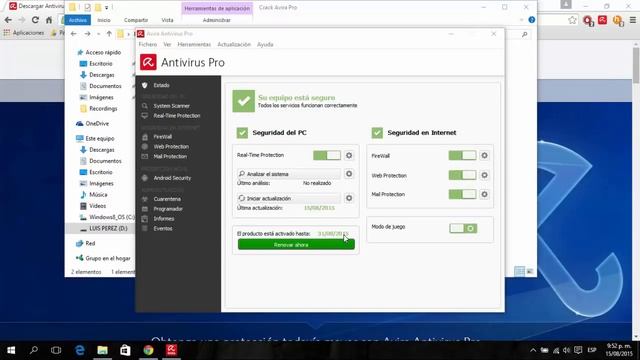Screen dimensions: 640x360
Task: Click the Informes sidebar icon
Action: click(x=144, y=219)
